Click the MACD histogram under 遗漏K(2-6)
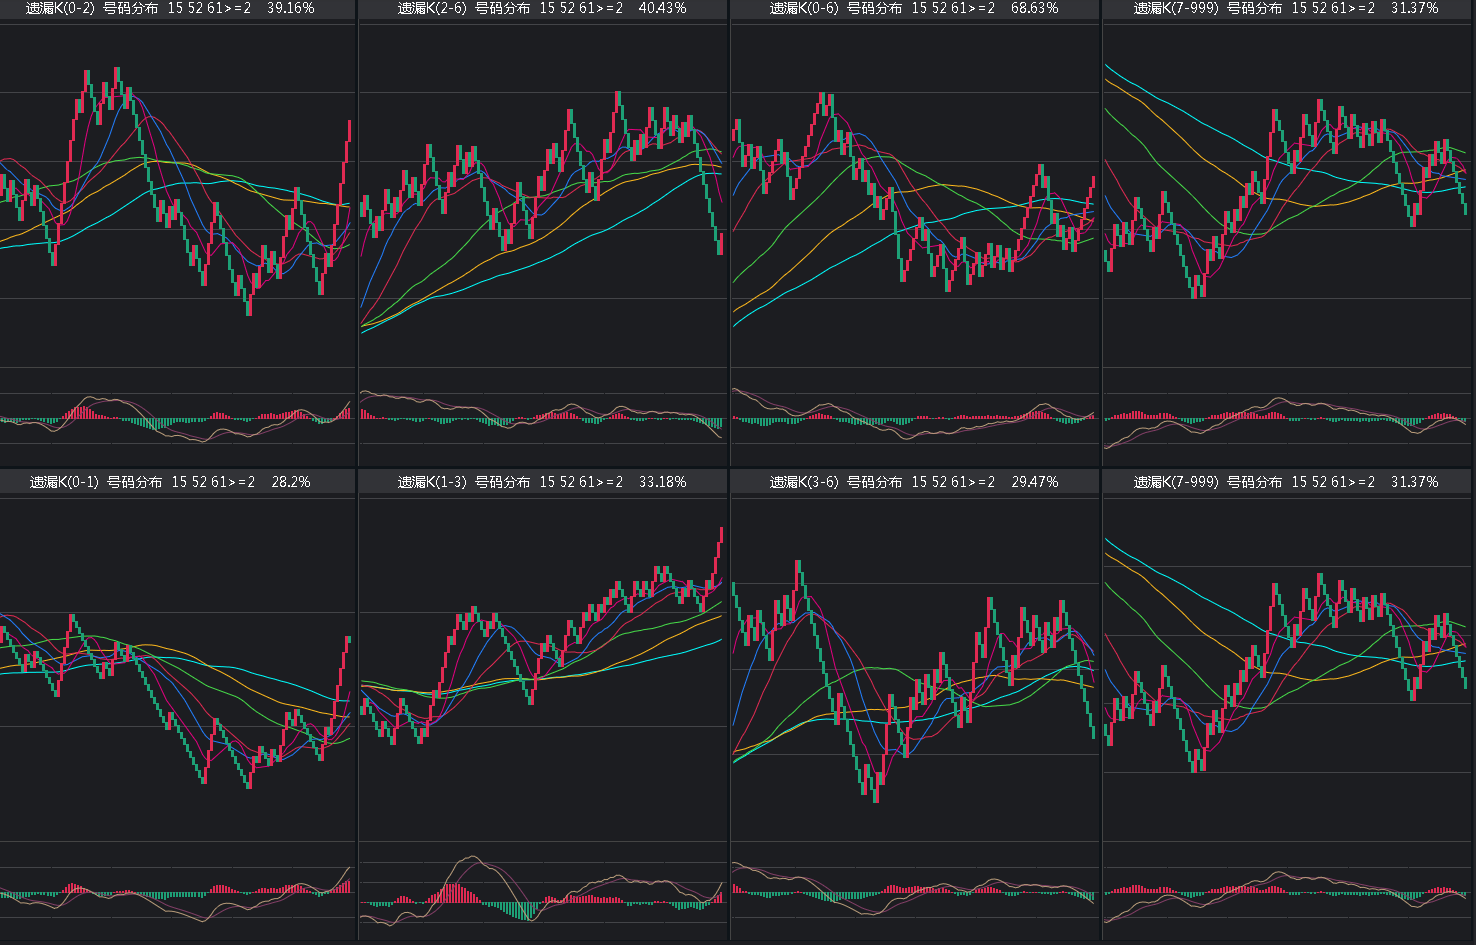The width and height of the screenshot is (1476, 945). pos(543,418)
